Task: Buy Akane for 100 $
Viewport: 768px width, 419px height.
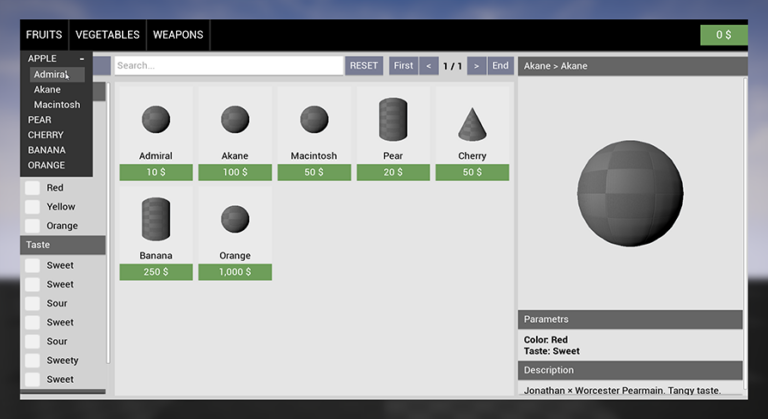Action: point(235,173)
